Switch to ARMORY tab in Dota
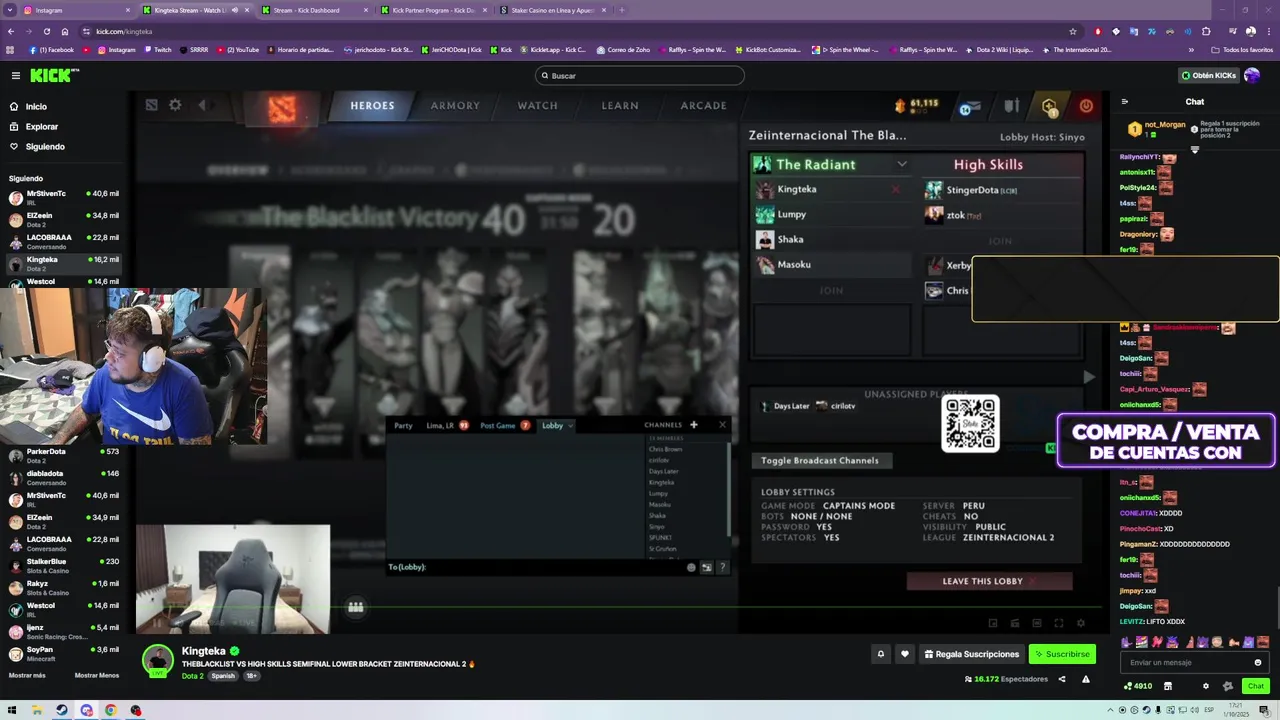The width and height of the screenshot is (1280, 720). pos(455,105)
